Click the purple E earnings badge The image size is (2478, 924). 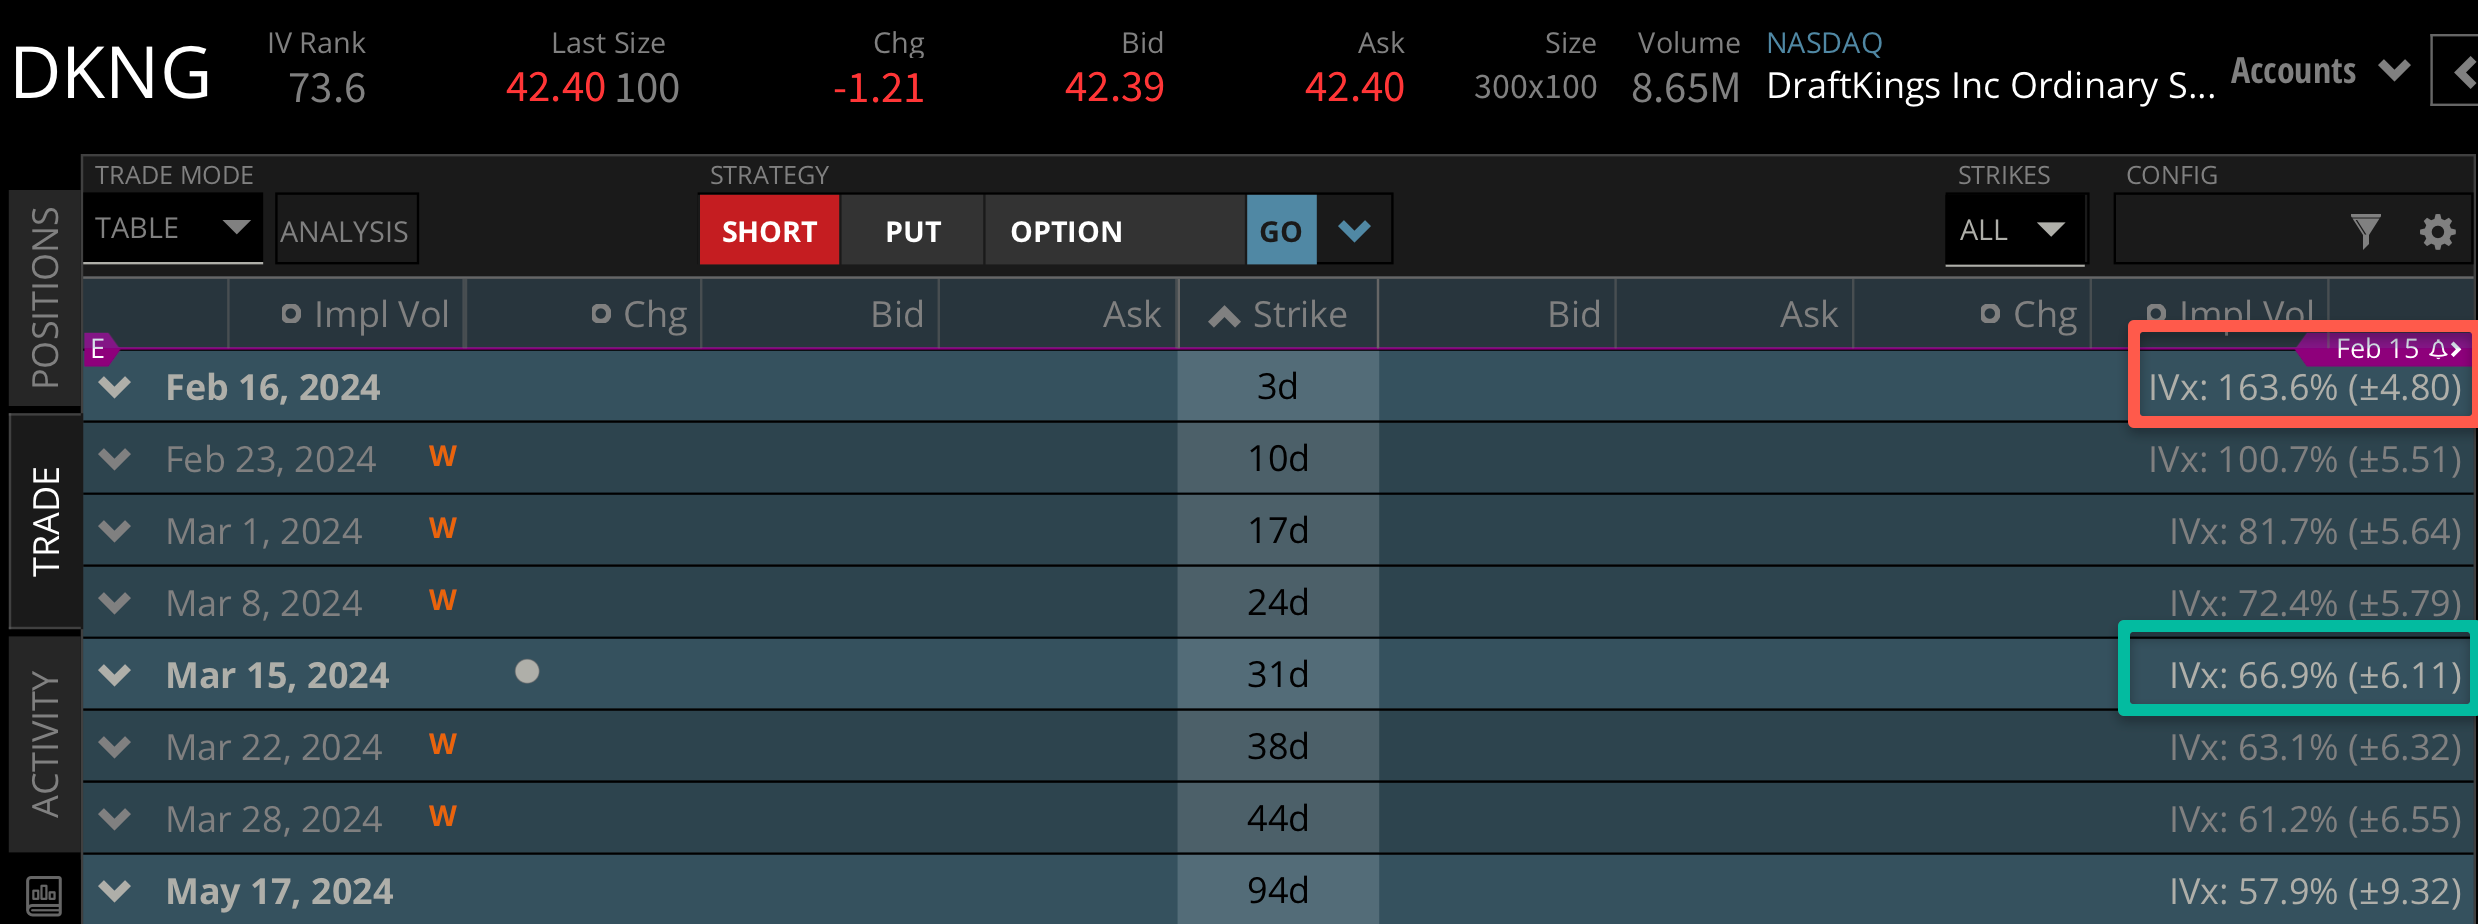point(97,349)
